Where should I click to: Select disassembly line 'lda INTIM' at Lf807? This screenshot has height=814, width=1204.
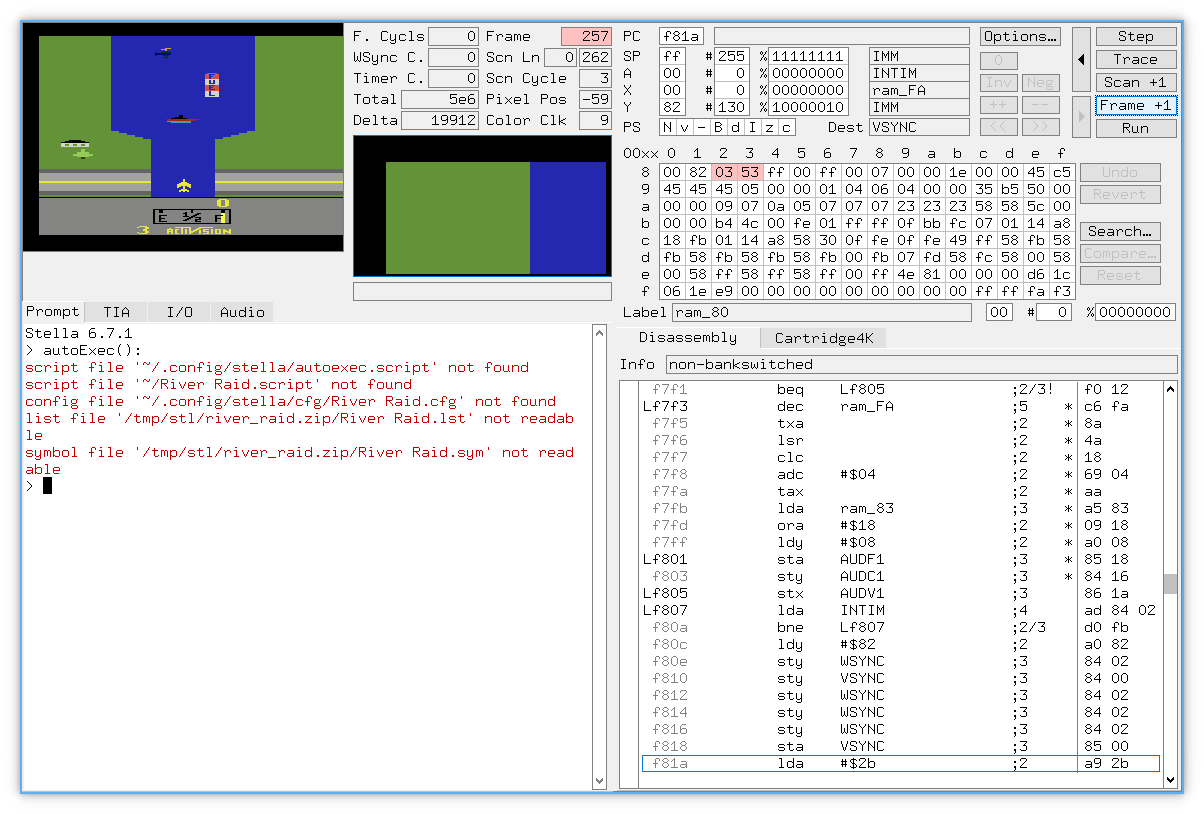coord(900,610)
